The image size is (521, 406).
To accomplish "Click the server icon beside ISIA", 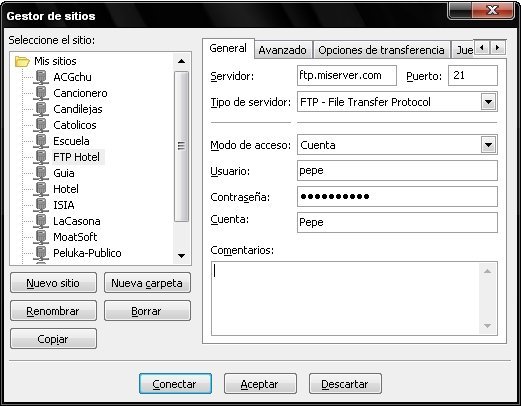I will pyautogui.click(x=41, y=205).
